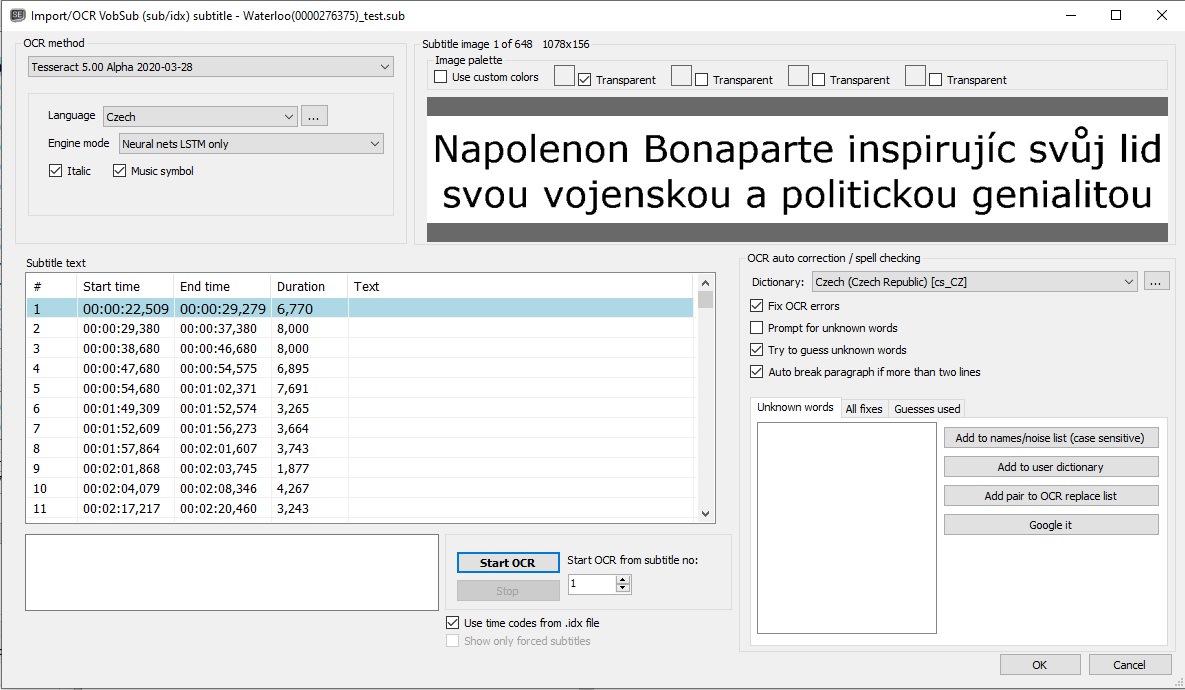Select subtitle row starting 00:00:29,380

(x=360, y=329)
